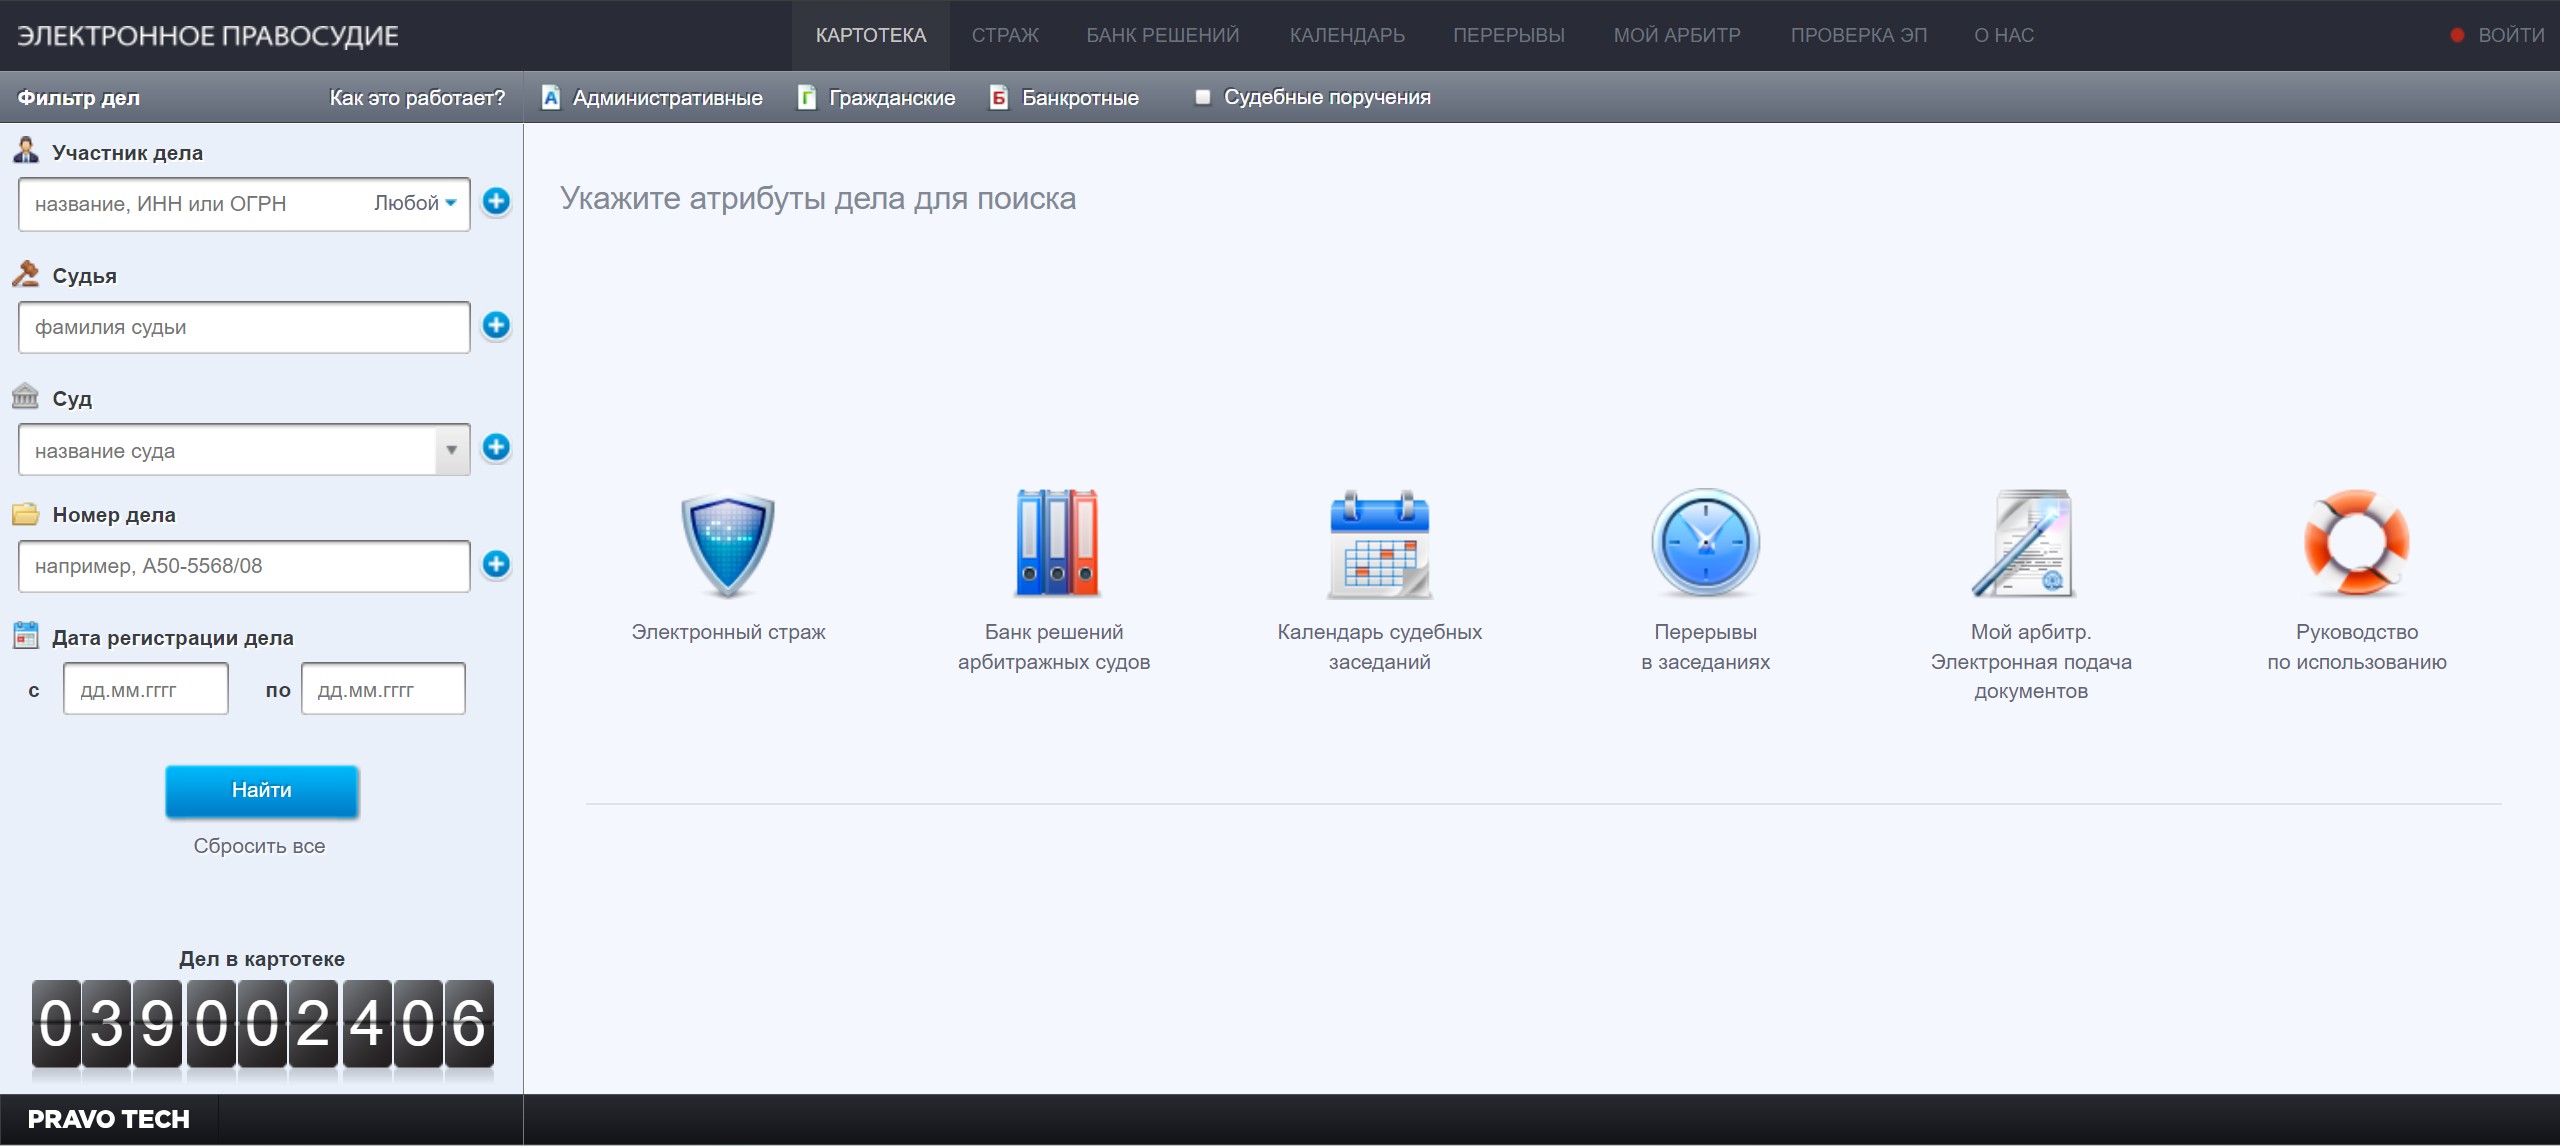
Task: Click the Сбросить все reset link
Action: point(259,846)
